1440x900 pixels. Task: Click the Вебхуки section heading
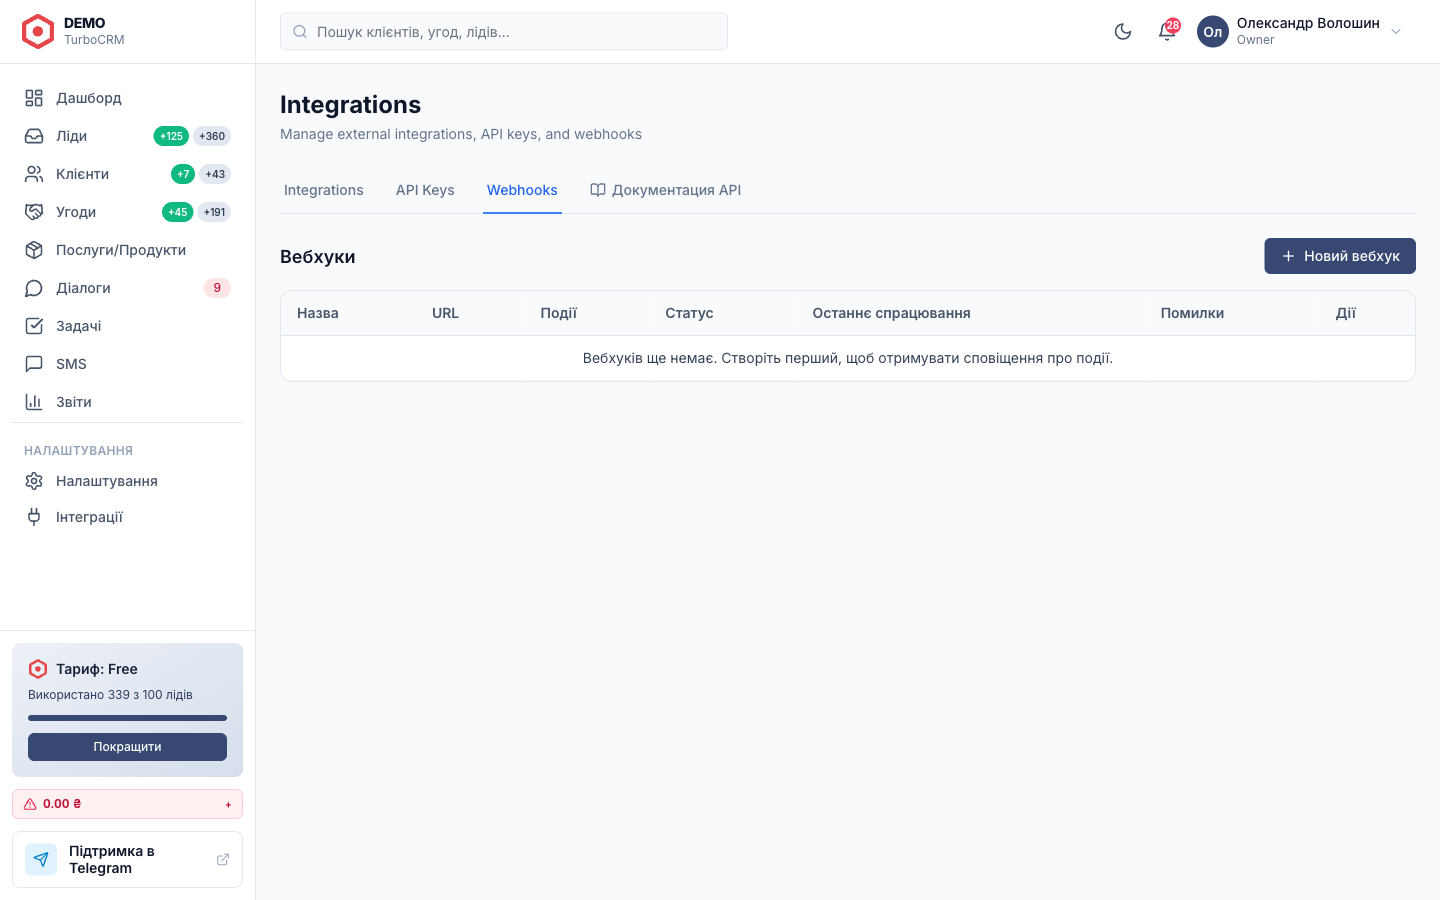tap(318, 257)
